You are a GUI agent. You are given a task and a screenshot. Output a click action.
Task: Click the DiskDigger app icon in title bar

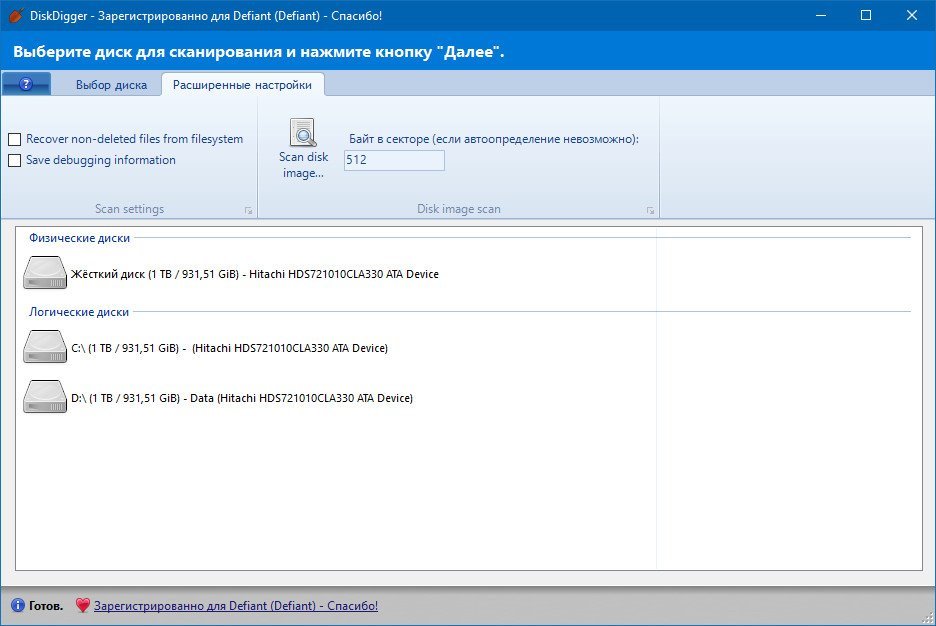point(16,16)
